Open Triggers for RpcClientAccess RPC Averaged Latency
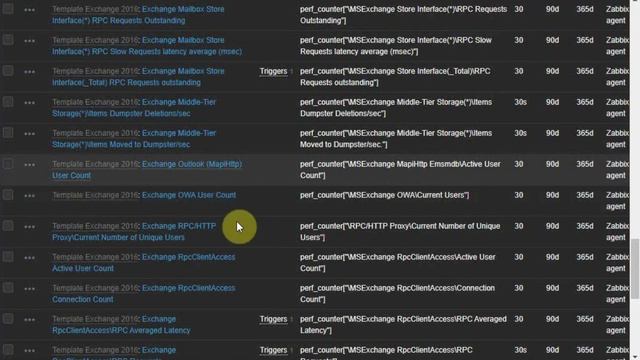 click(x=273, y=319)
